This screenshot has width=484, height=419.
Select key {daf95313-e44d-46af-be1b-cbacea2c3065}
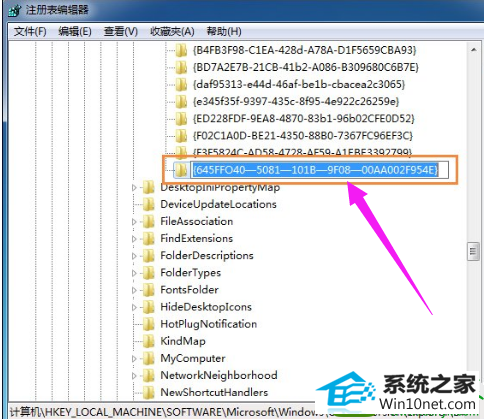coord(298,84)
